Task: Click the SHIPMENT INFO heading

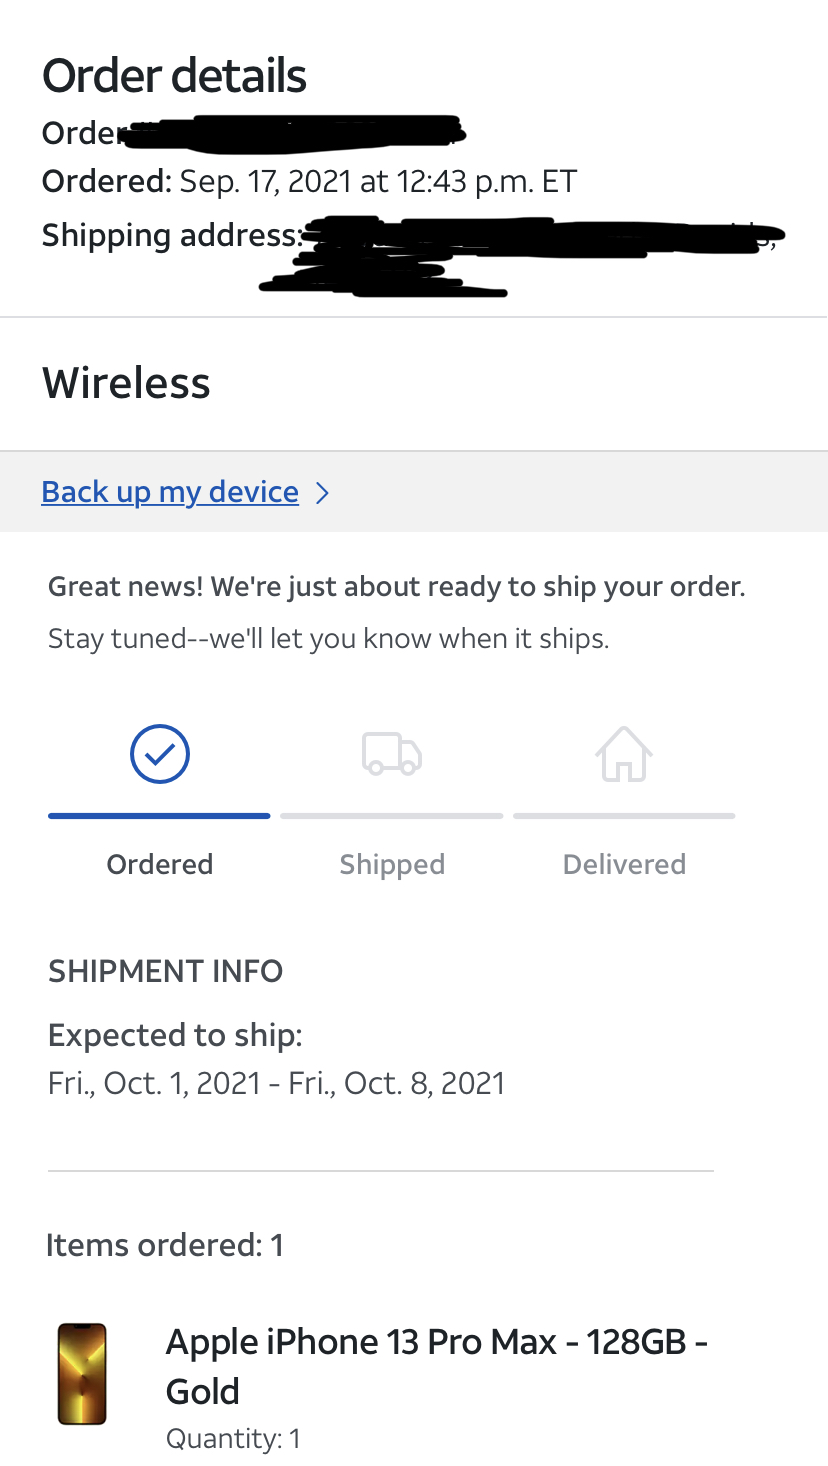Action: [x=165, y=971]
